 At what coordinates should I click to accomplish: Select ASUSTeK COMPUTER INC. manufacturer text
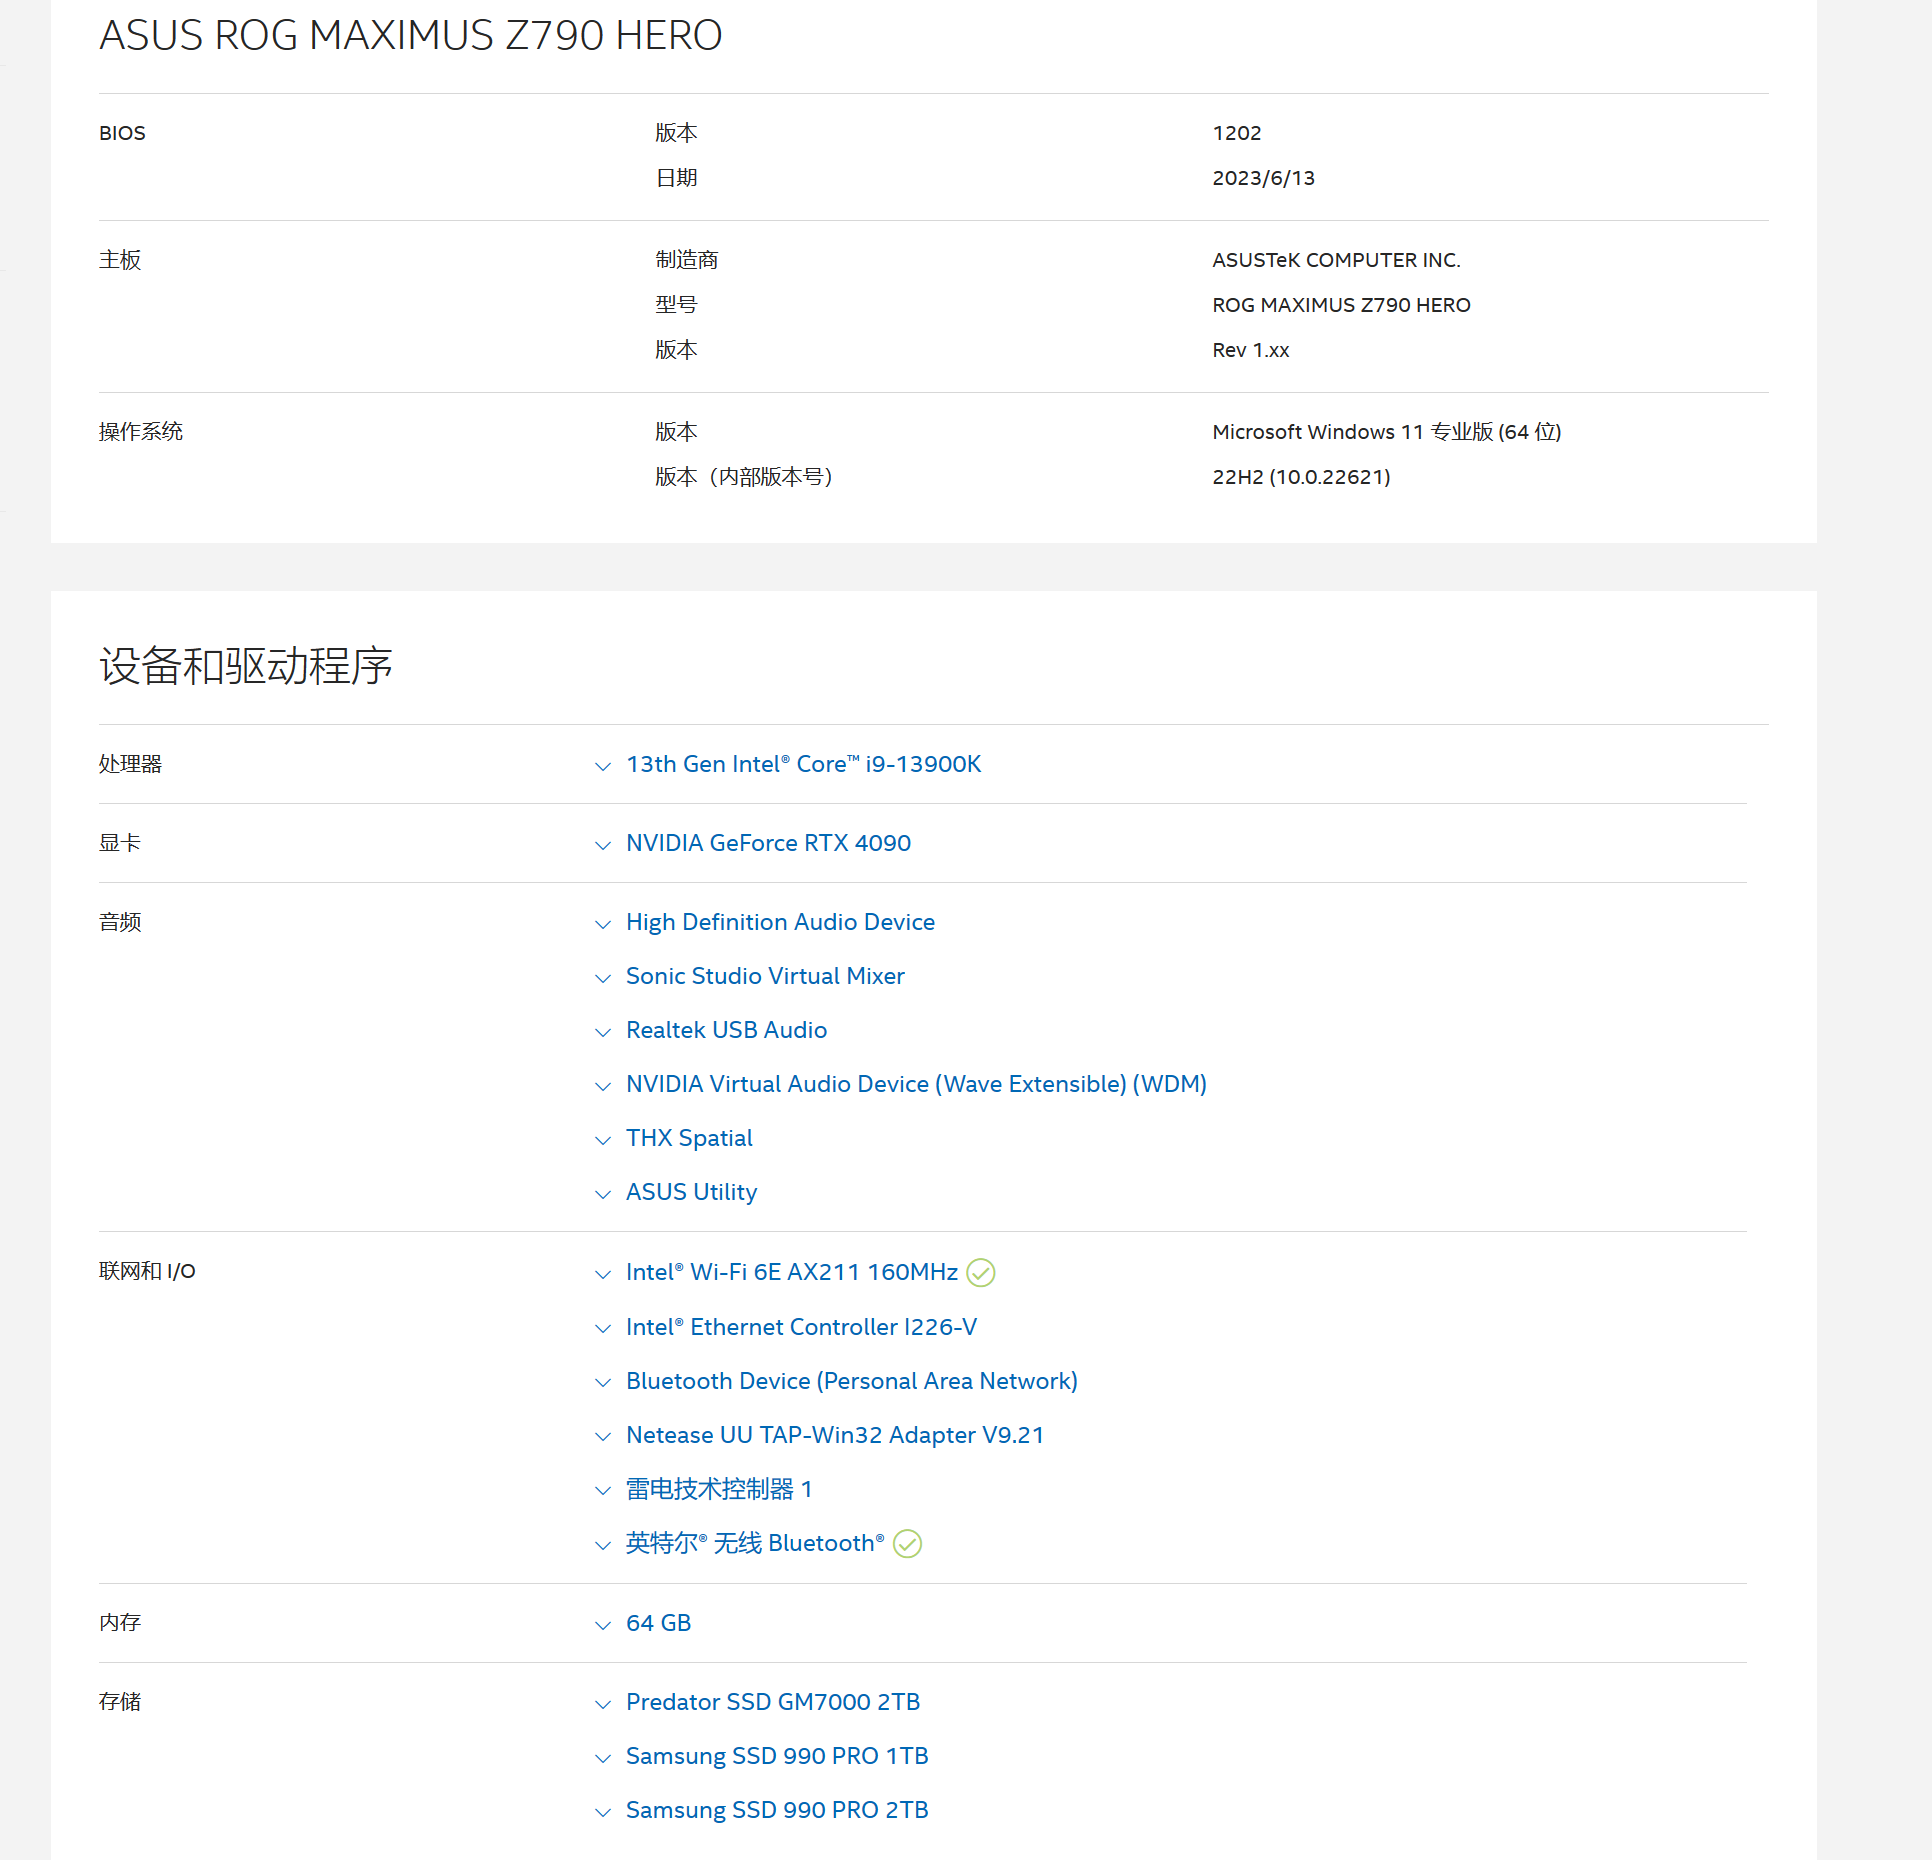(x=1336, y=260)
